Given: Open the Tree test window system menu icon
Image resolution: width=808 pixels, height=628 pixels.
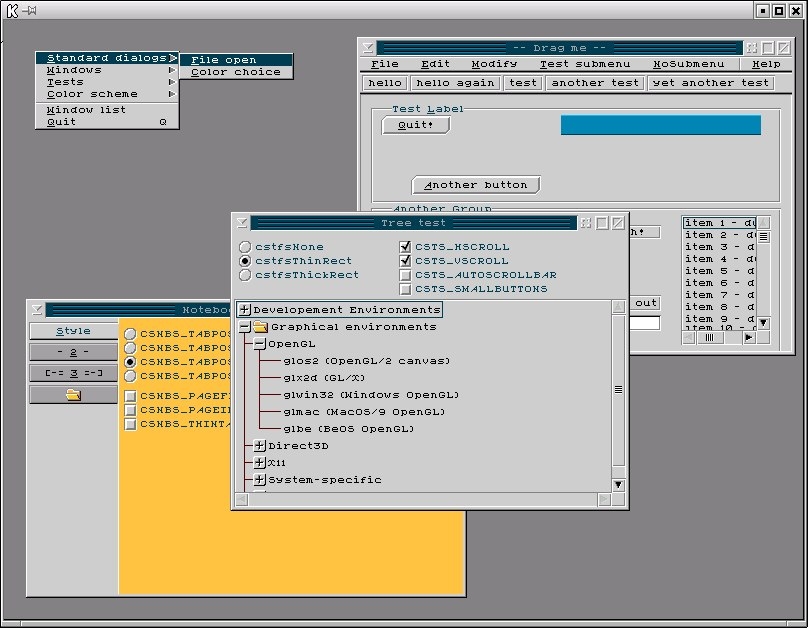Looking at the screenshot, I should coord(241,223).
